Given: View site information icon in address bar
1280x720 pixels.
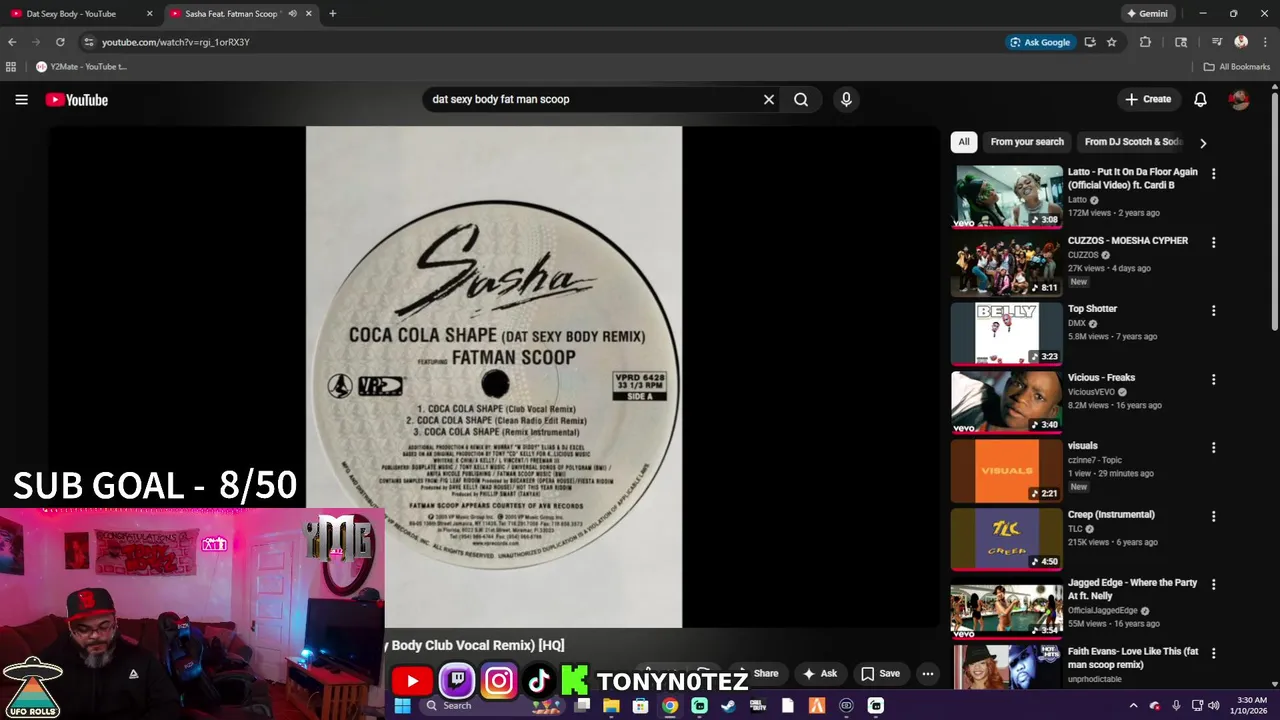Looking at the screenshot, I should (x=88, y=42).
